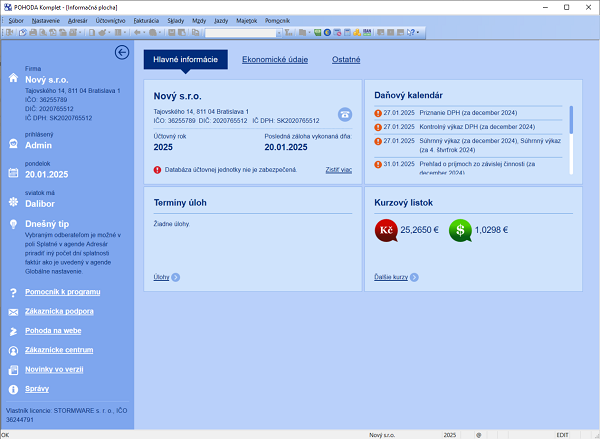Click the Zistiť viac link
Screen dimensions: 600x439
338,170
